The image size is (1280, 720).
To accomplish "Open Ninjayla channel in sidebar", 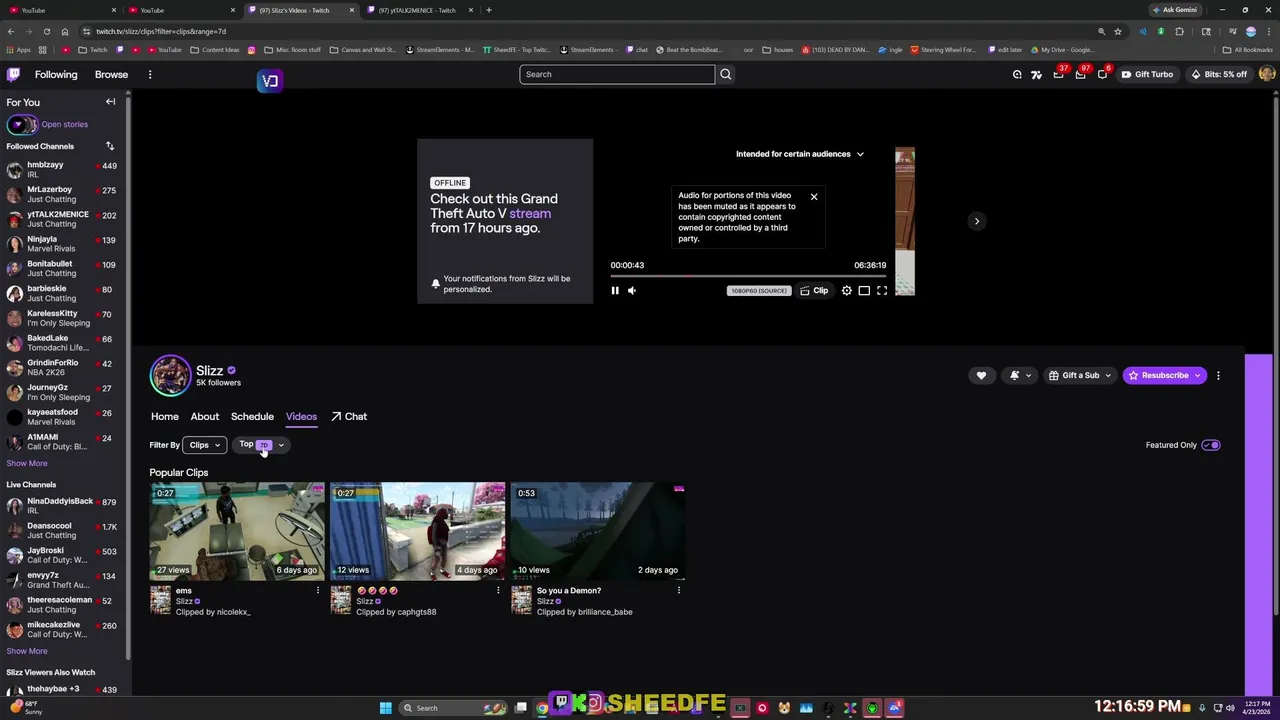I will [x=62, y=244].
